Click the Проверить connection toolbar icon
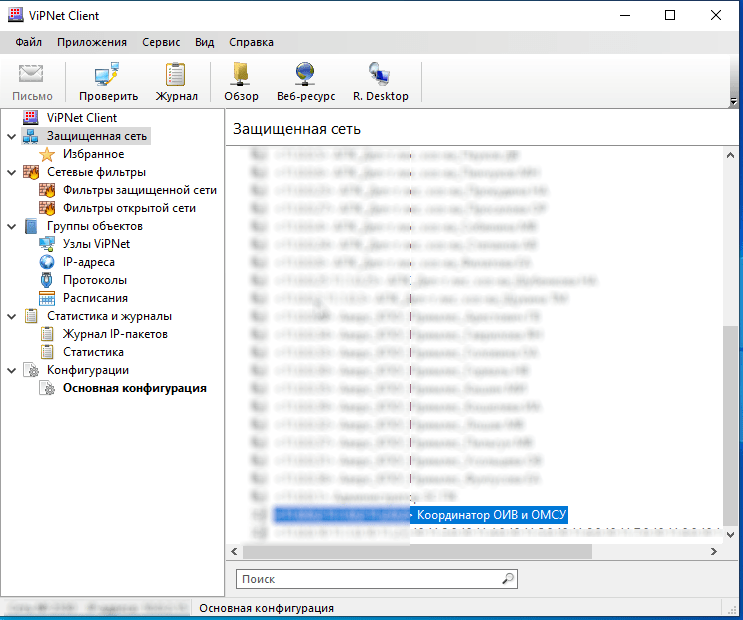The height and width of the screenshot is (620, 743). [107, 73]
